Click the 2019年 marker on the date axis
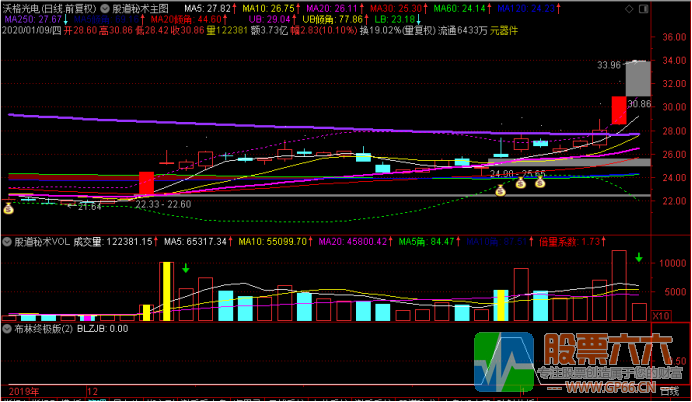 pyautogui.click(x=21, y=391)
